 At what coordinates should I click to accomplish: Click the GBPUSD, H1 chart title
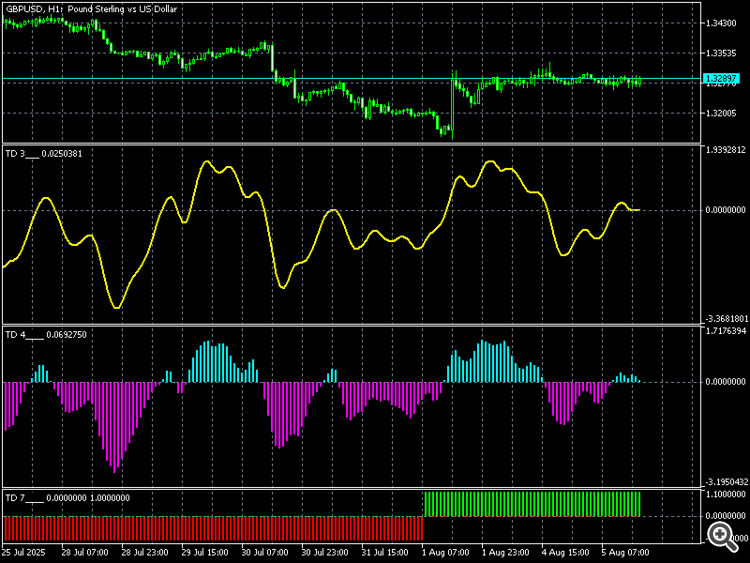[x=91, y=9]
